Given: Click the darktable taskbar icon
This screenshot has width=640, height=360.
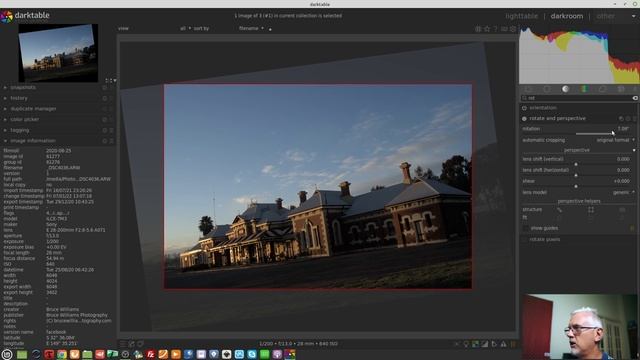Looking at the screenshot, I should [x=290, y=354].
